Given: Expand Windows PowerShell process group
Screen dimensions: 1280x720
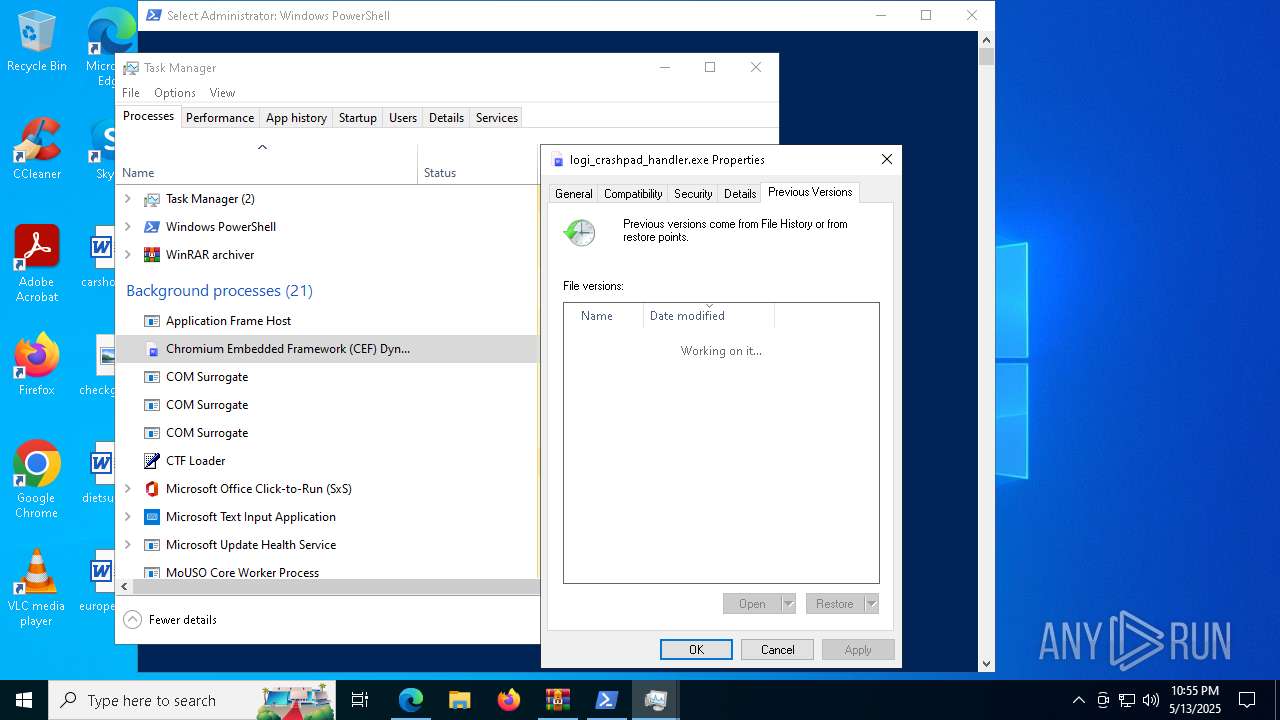Looking at the screenshot, I should (x=128, y=227).
